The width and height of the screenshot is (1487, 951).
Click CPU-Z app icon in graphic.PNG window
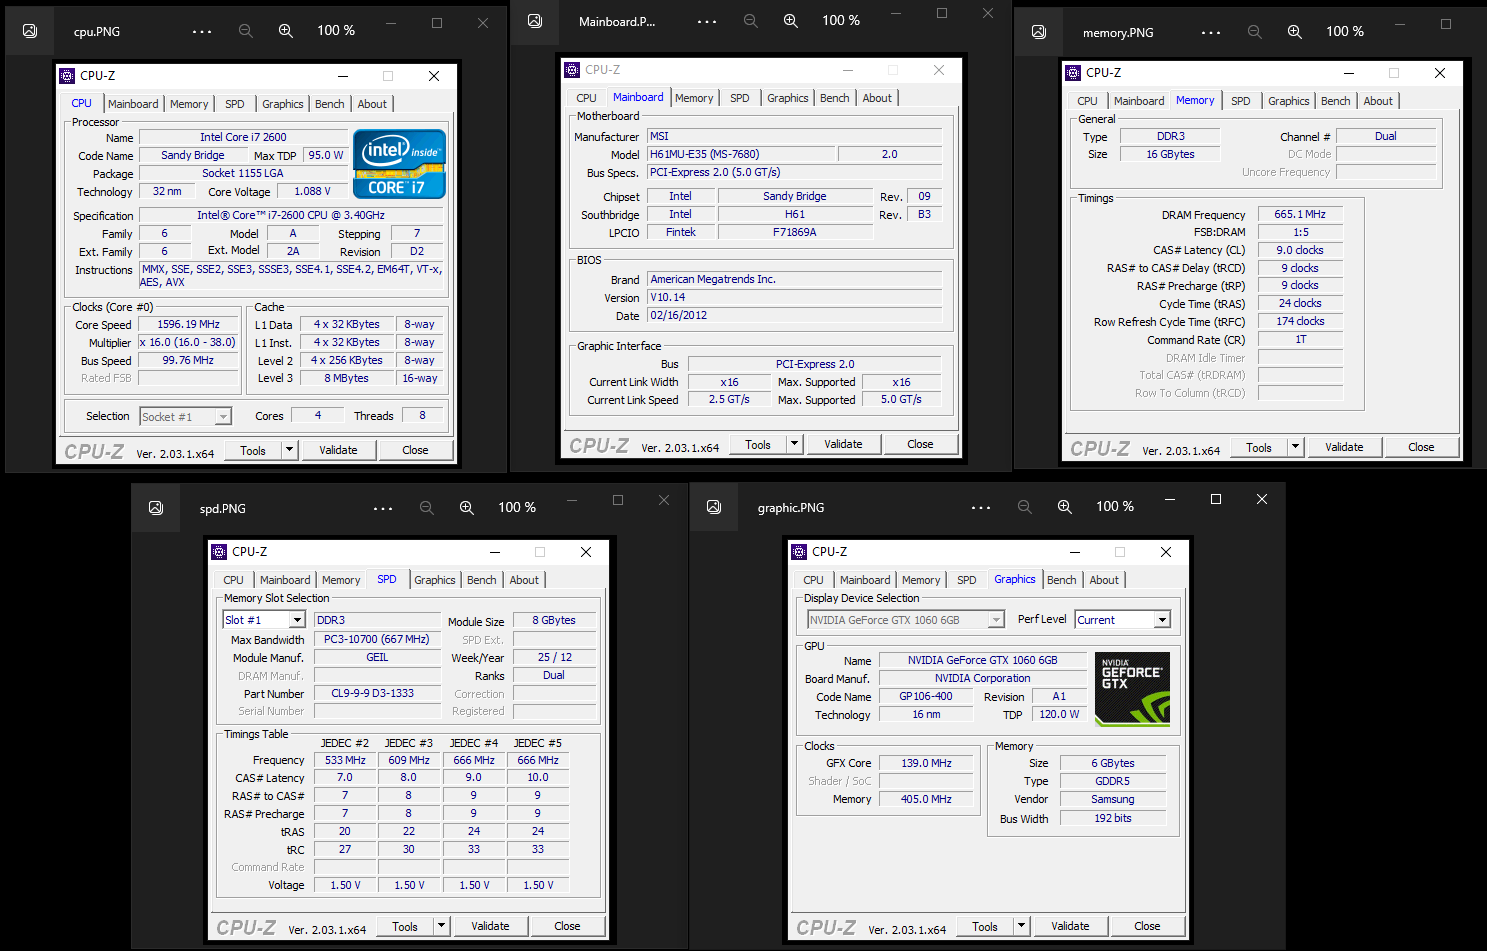pyautogui.click(x=799, y=552)
